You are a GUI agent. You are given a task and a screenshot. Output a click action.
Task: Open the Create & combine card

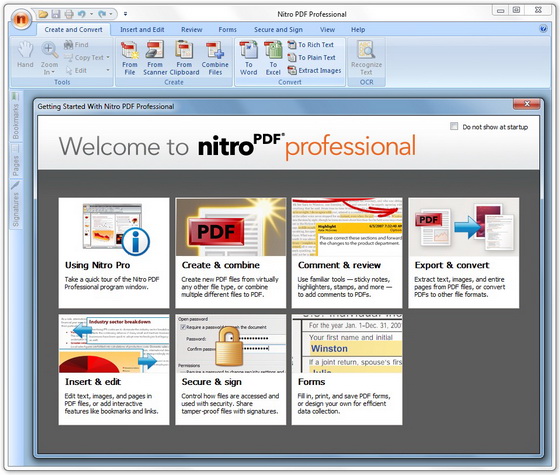(x=231, y=253)
